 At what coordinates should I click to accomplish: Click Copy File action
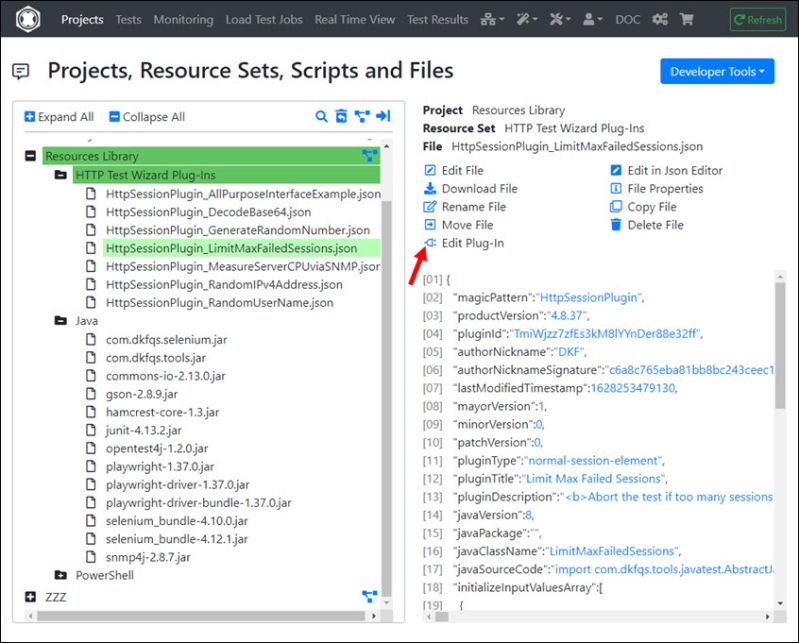643,207
